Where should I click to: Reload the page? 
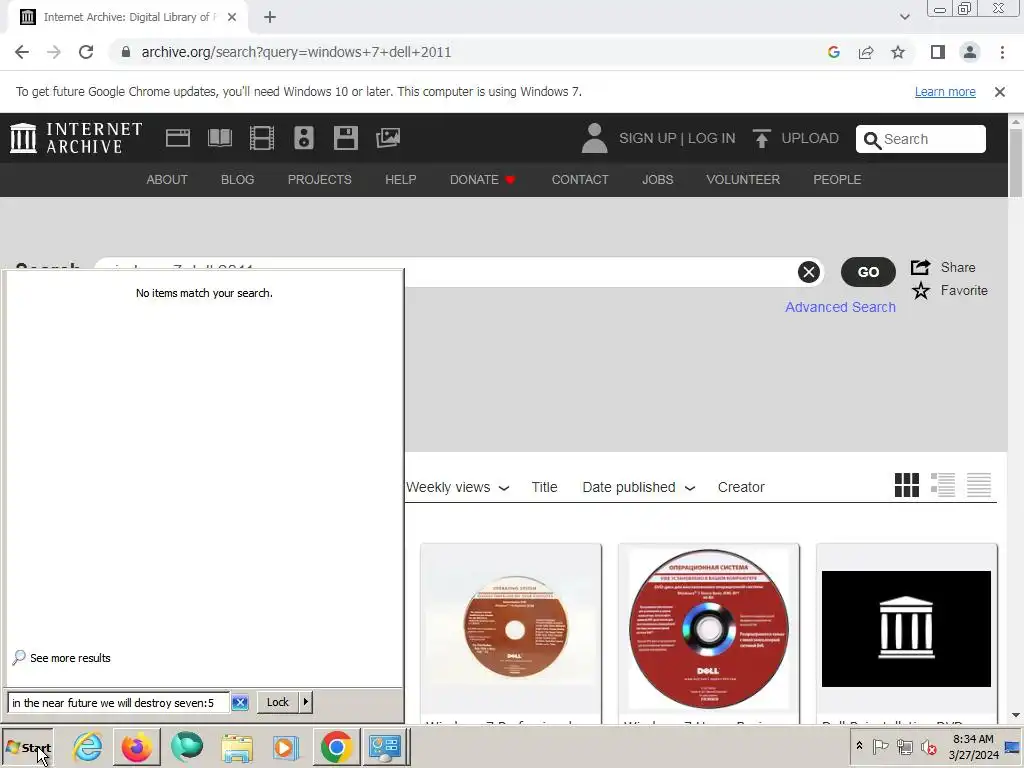point(86,52)
